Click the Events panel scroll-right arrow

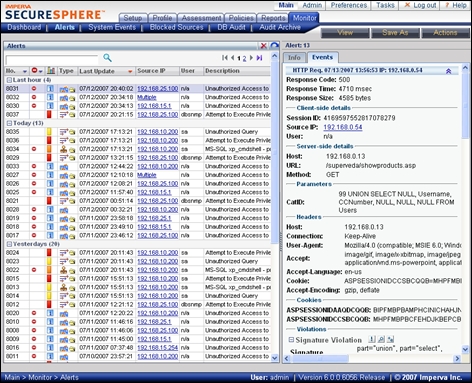[x=457, y=359]
